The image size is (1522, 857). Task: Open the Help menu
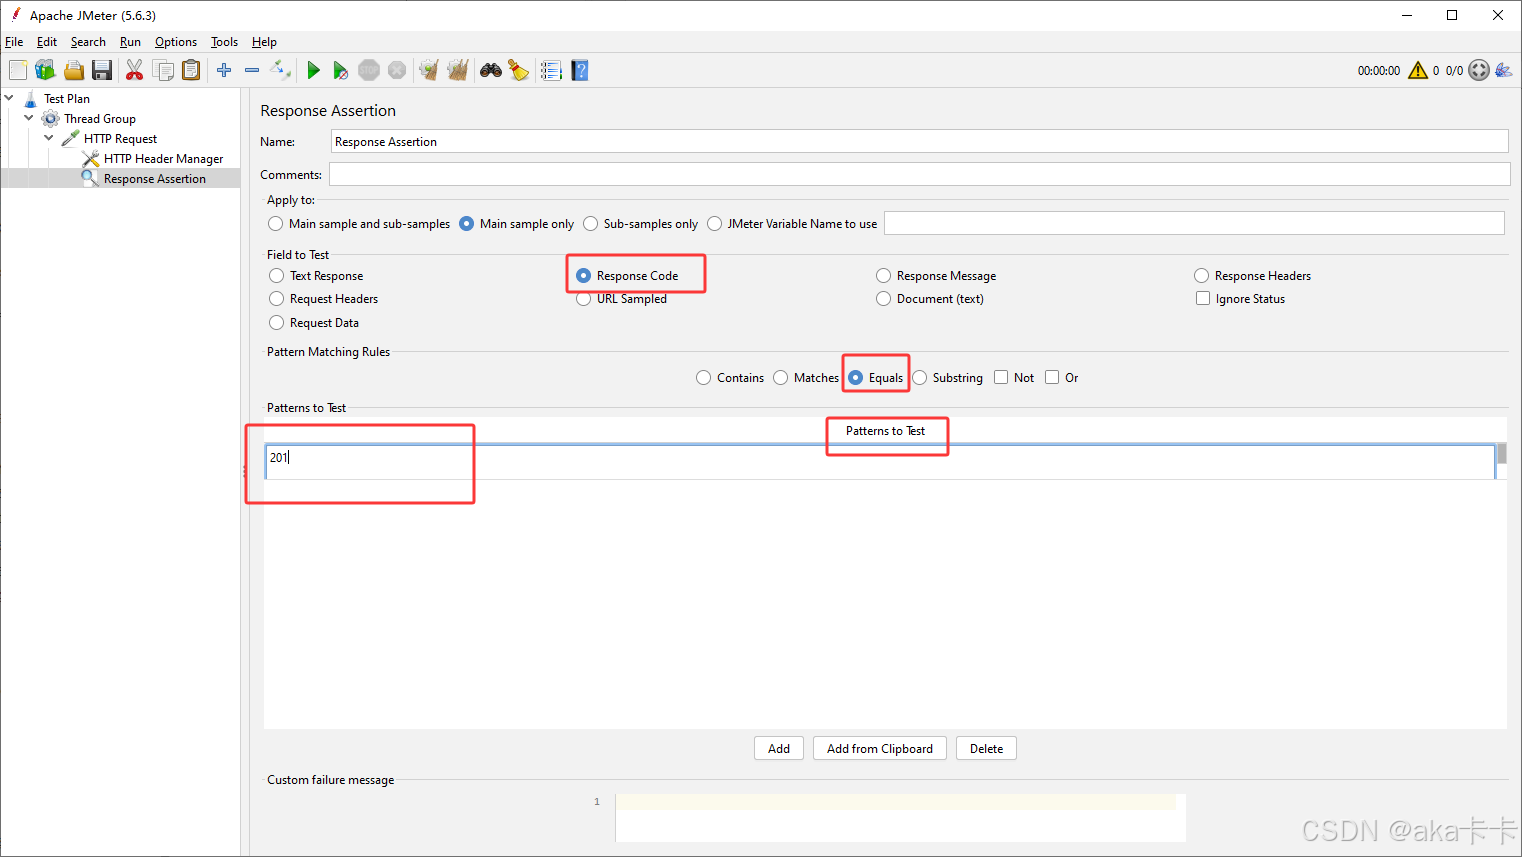point(264,42)
